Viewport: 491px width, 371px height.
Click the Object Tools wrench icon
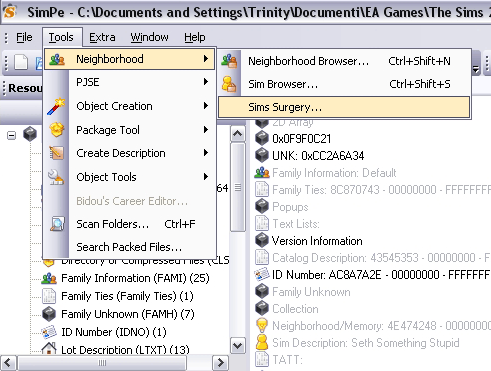point(56,177)
